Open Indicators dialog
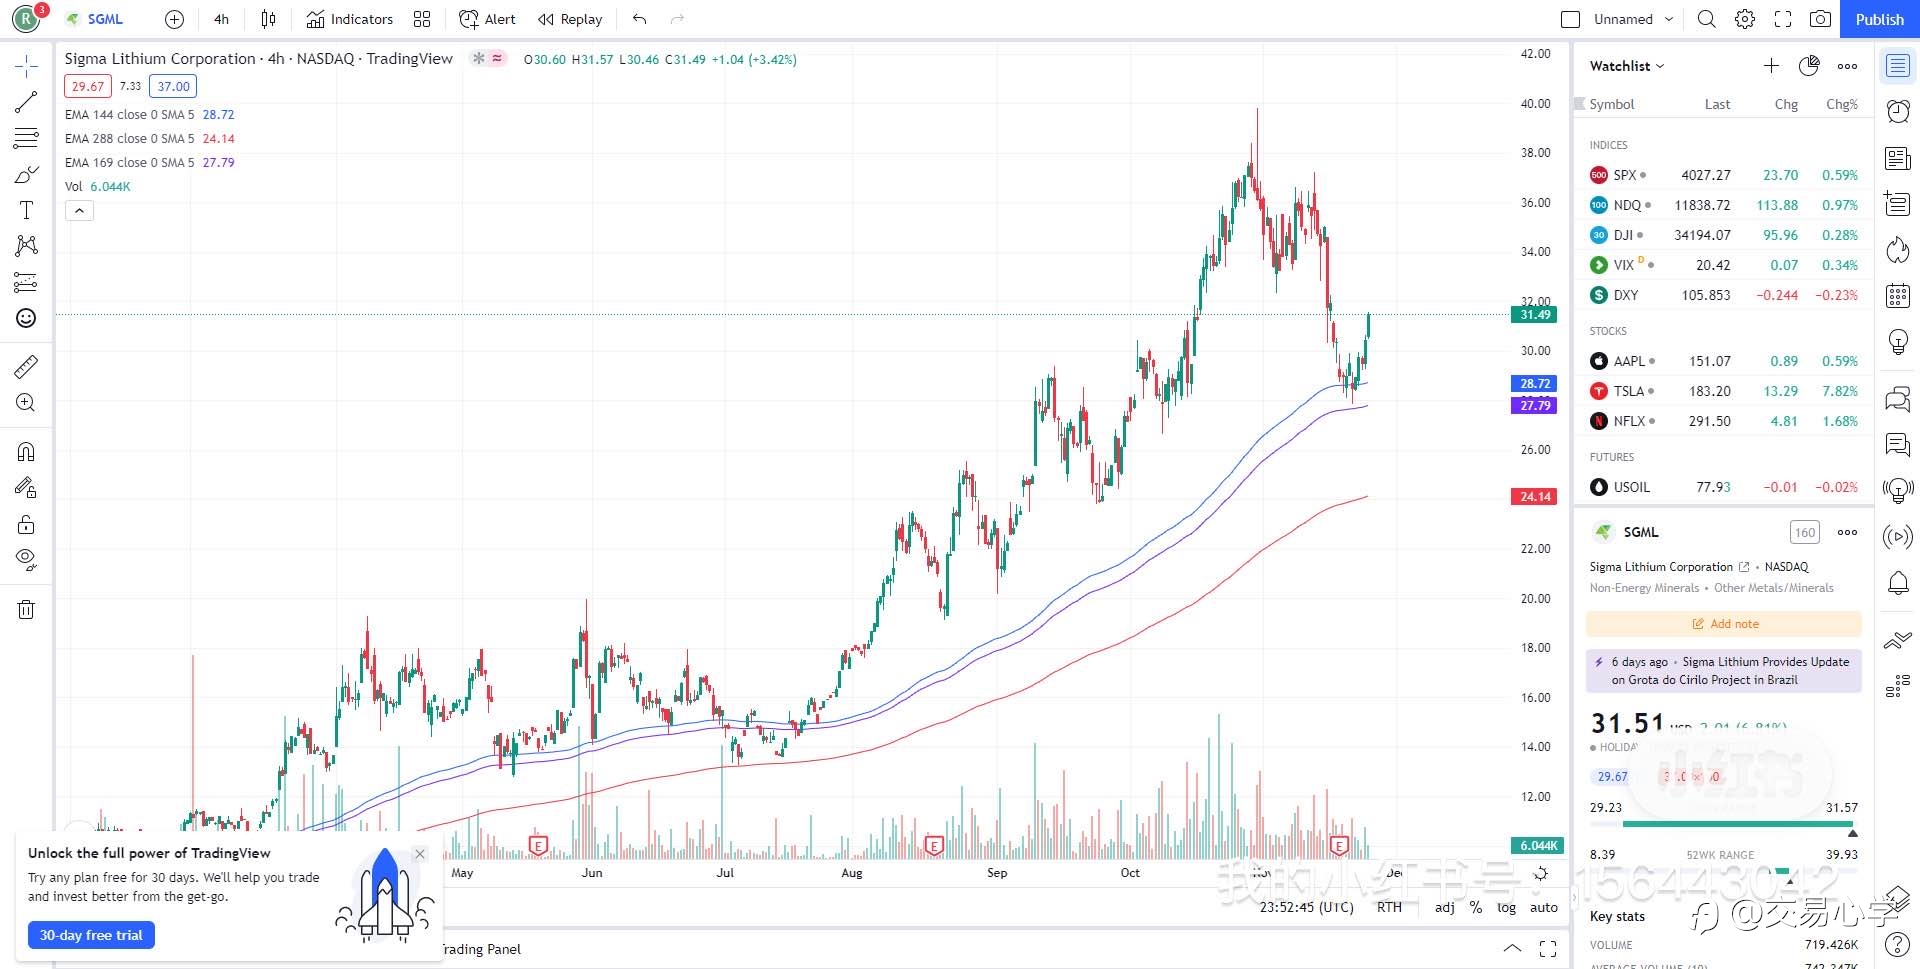 coord(349,19)
